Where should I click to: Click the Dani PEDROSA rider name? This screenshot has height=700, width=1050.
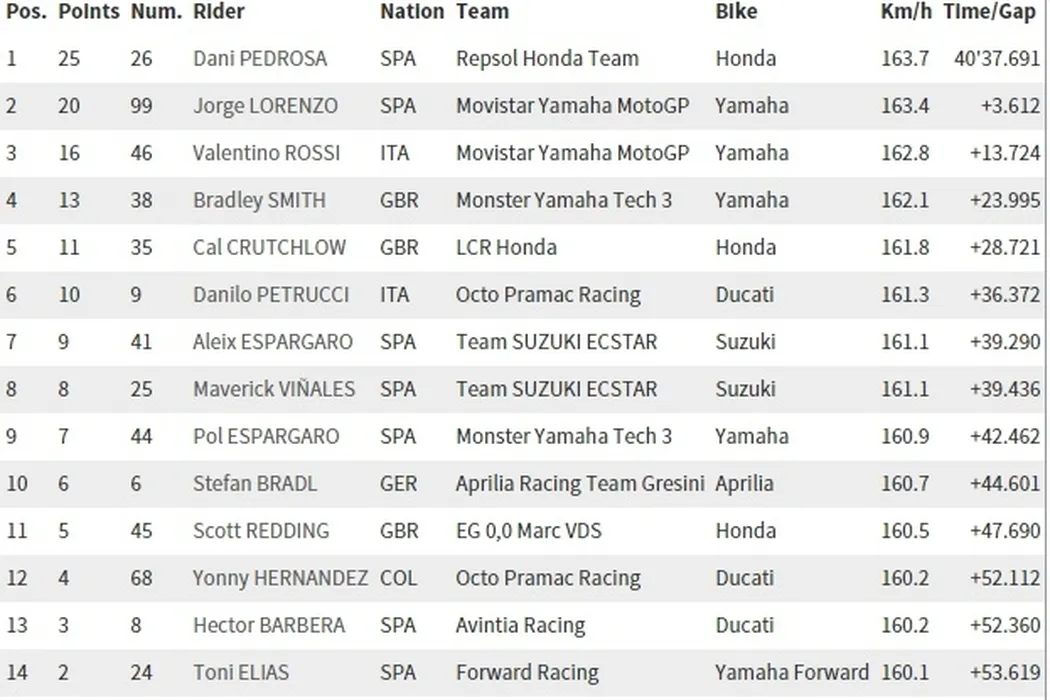coord(260,58)
